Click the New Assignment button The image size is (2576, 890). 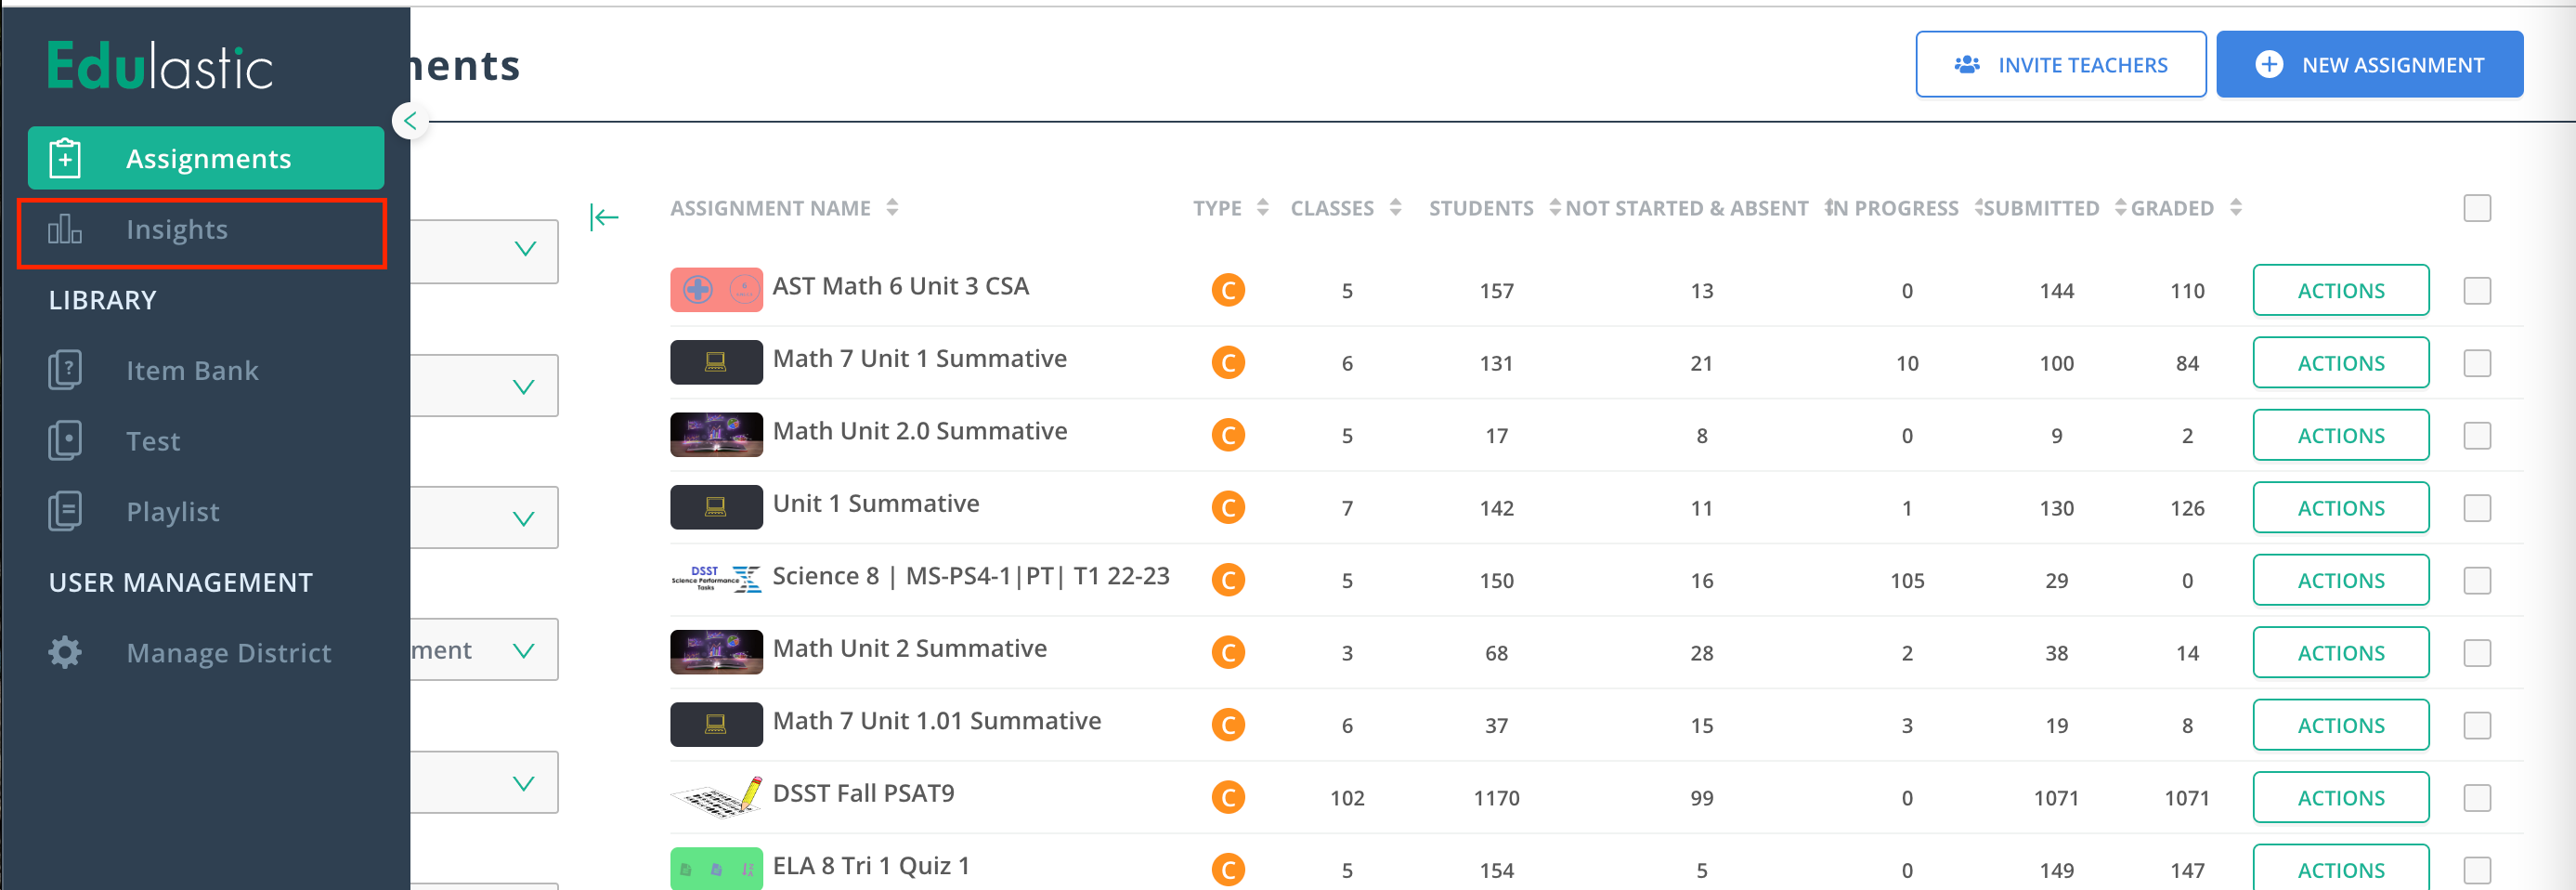pyautogui.click(x=2369, y=65)
